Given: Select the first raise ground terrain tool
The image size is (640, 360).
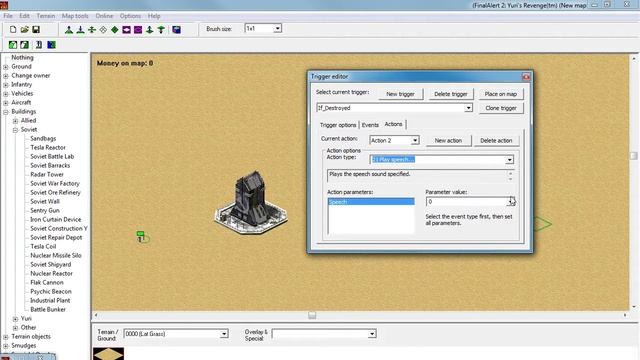Looking at the screenshot, I should [69, 29].
